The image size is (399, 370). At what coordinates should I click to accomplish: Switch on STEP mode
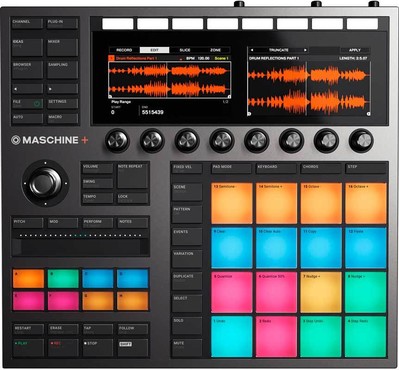(x=366, y=169)
